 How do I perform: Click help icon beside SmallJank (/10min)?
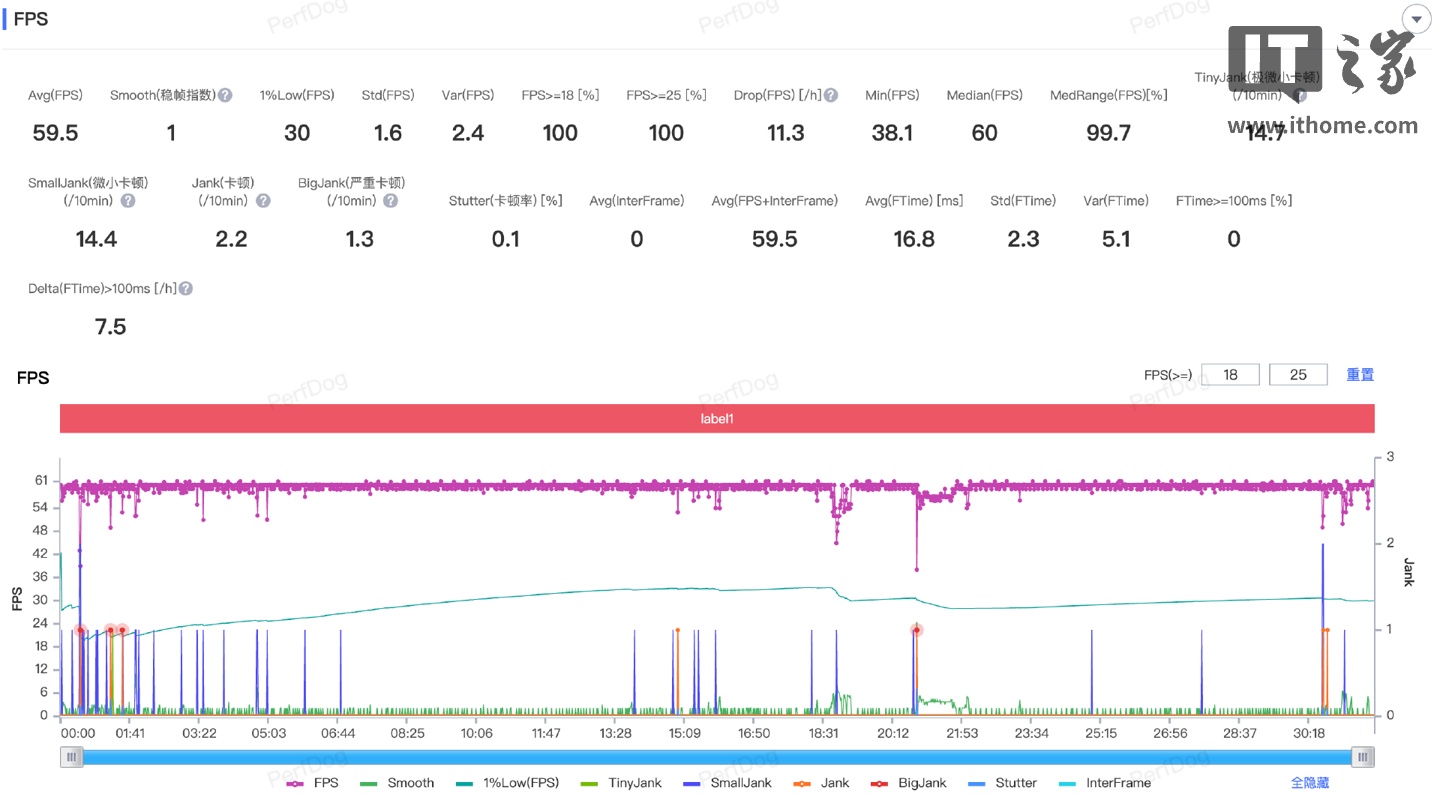coord(128,201)
